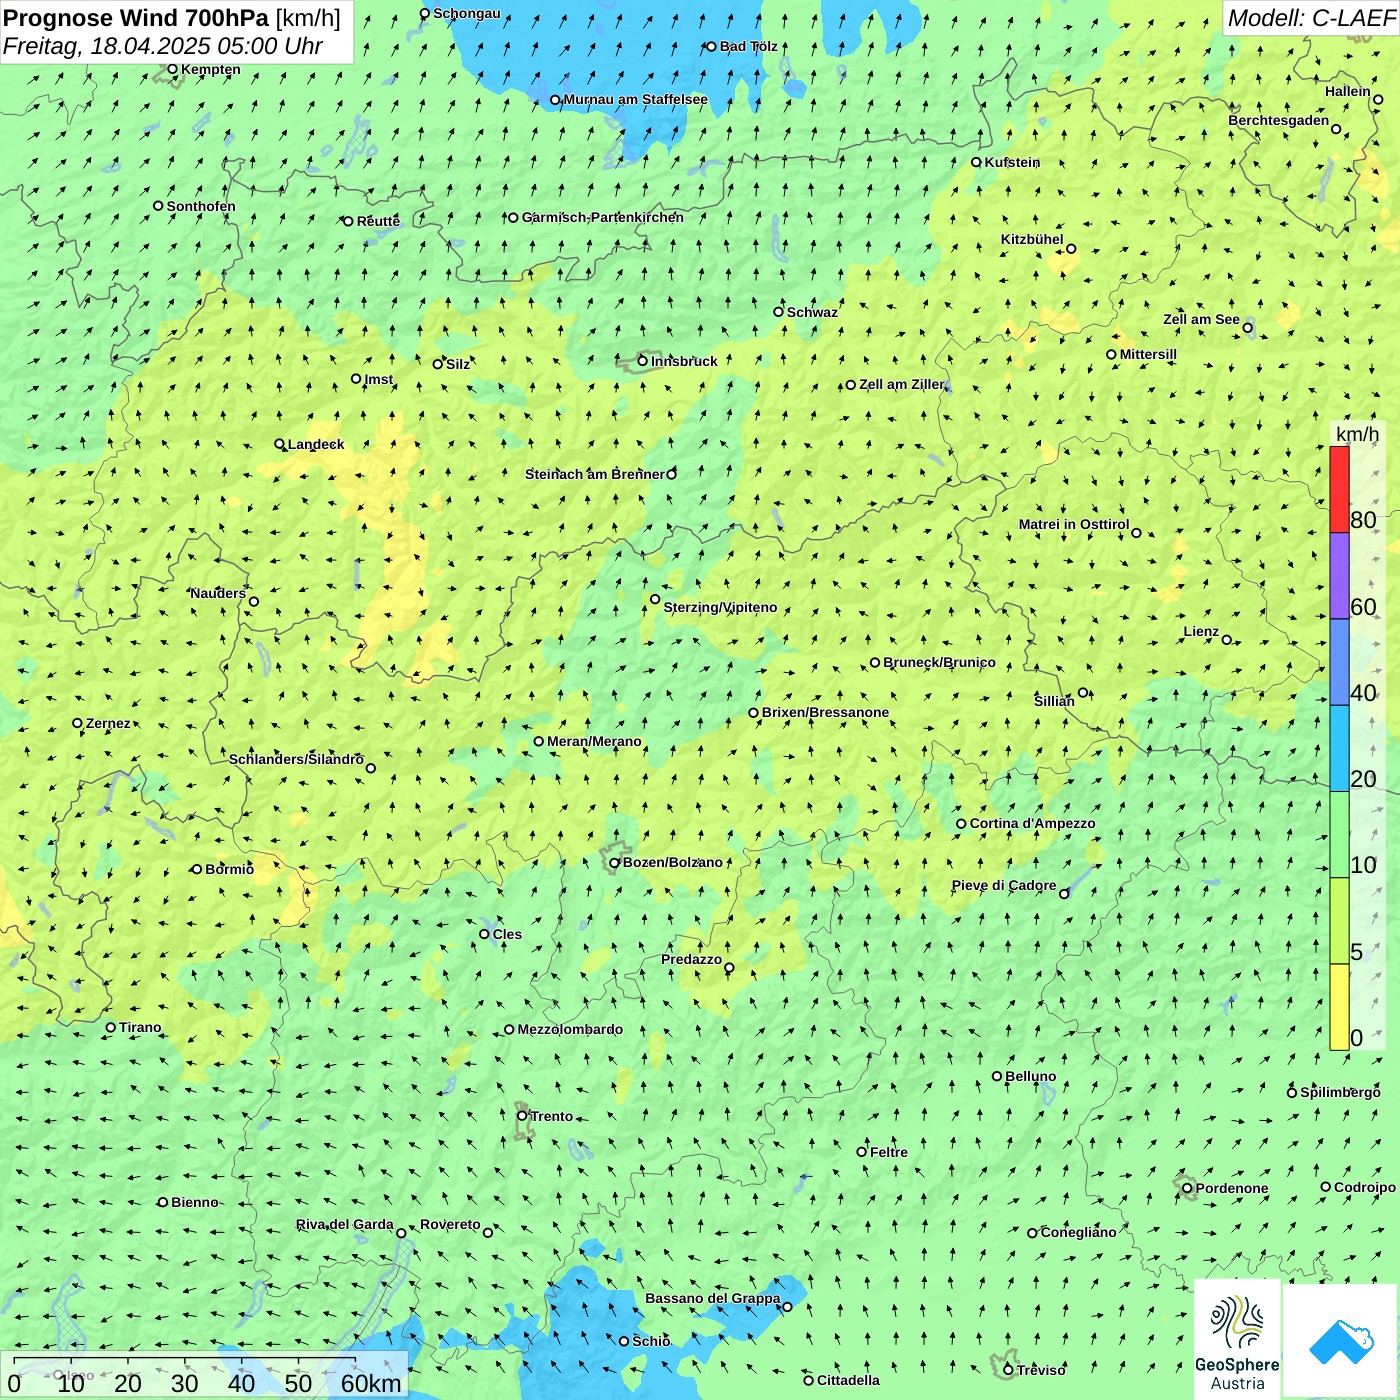Image resolution: width=1400 pixels, height=1400 pixels.
Task: Click the 'Zell am Ziller' label
Action: tap(902, 384)
